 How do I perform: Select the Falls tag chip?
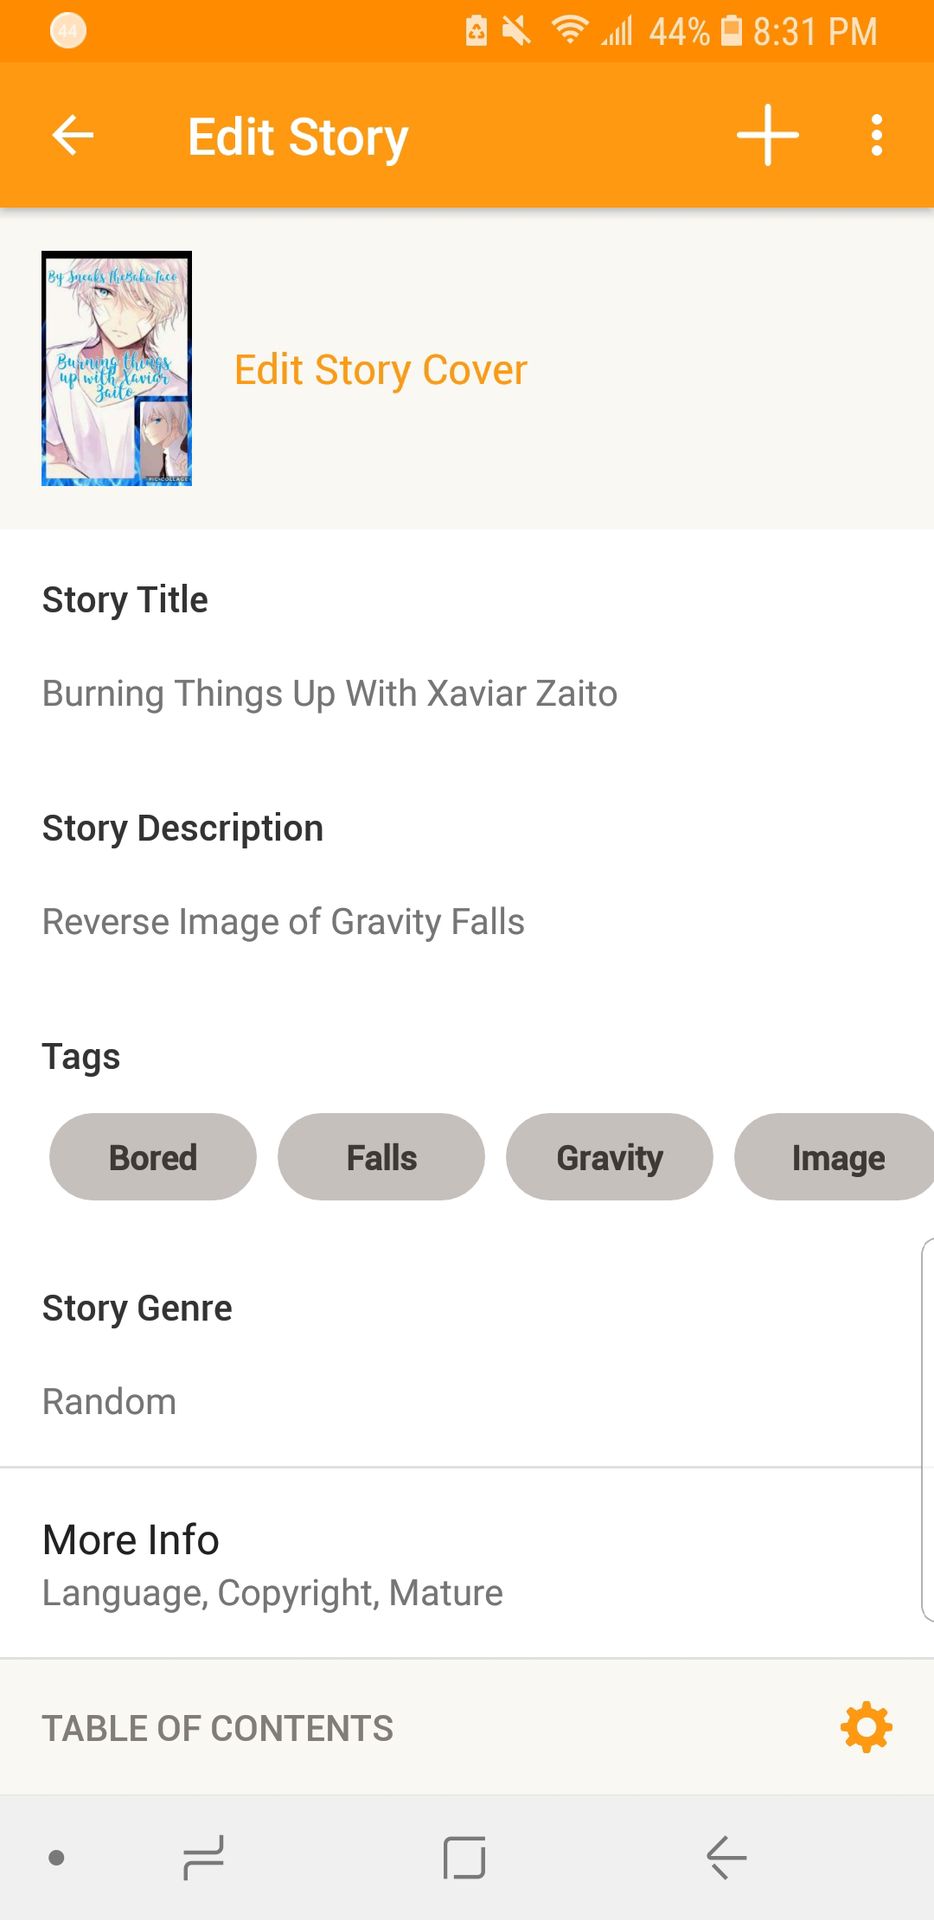[381, 1157]
